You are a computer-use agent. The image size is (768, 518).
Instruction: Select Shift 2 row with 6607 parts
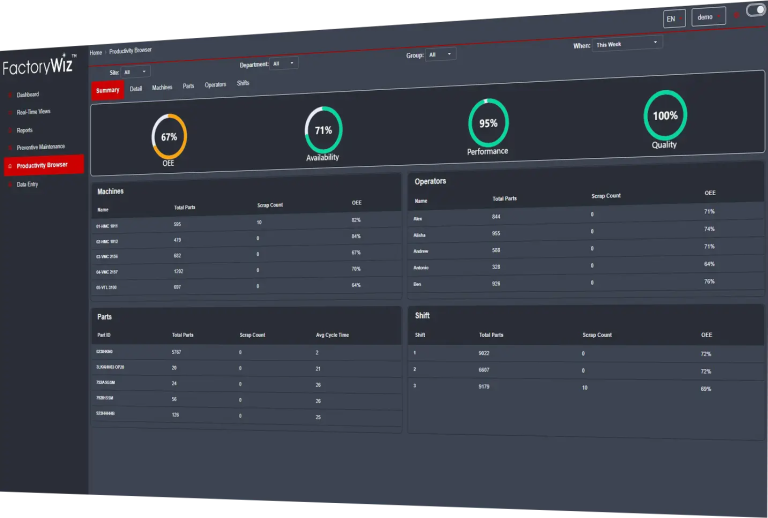pyautogui.click(x=586, y=371)
